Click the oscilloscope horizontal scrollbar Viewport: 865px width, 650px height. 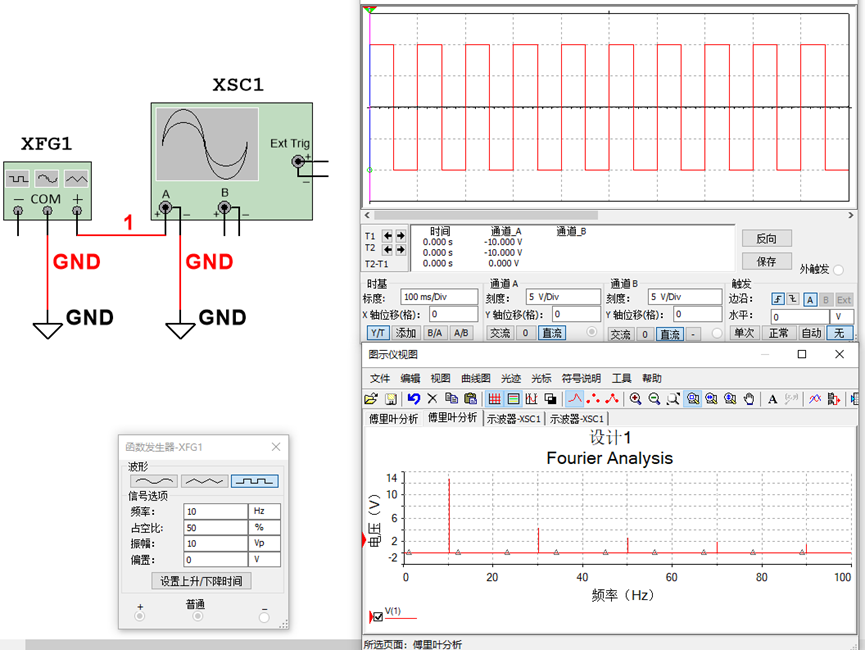click(x=610, y=215)
